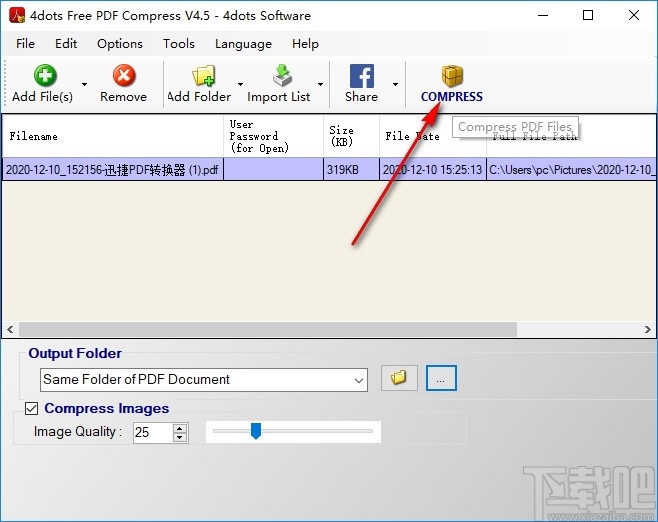Click the Image Quality value field
Image resolution: width=658 pixels, height=522 pixels.
(153, 432)
